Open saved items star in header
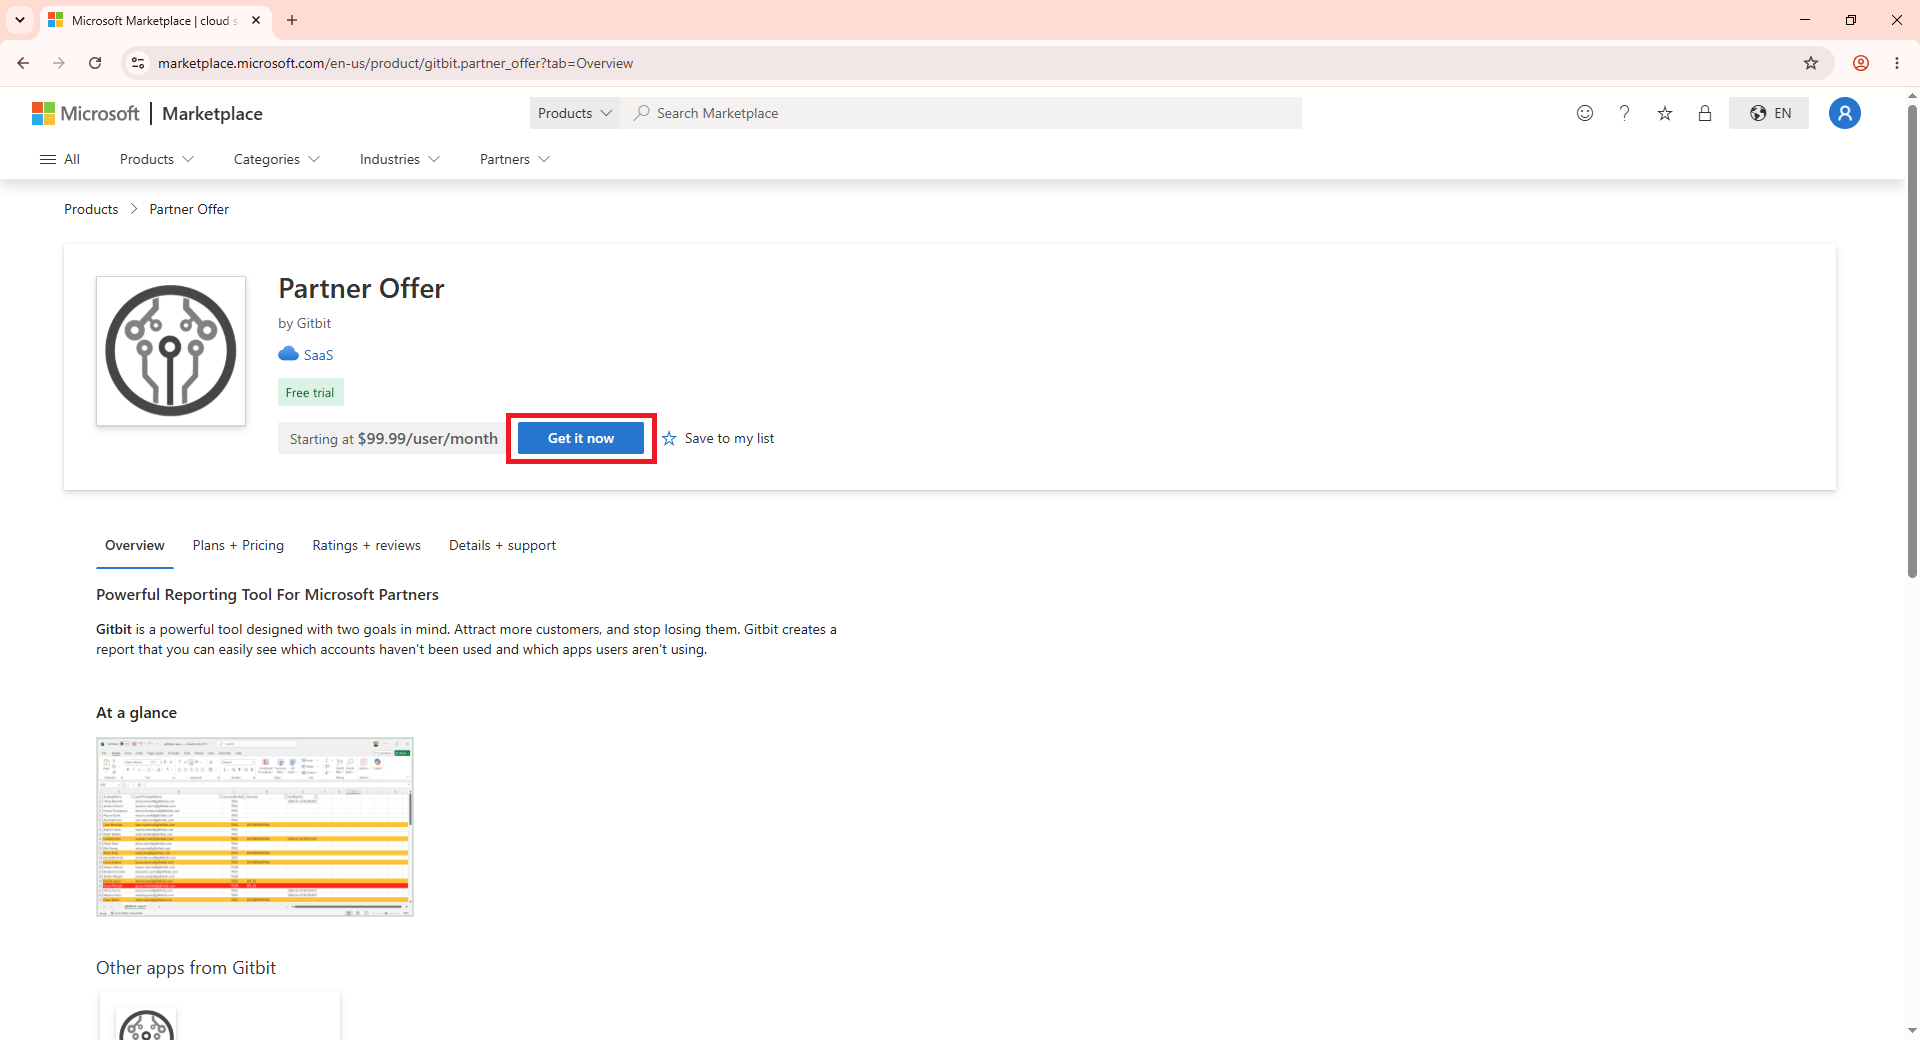This screenshot has width=1920, height=1040. point(1665,113)
